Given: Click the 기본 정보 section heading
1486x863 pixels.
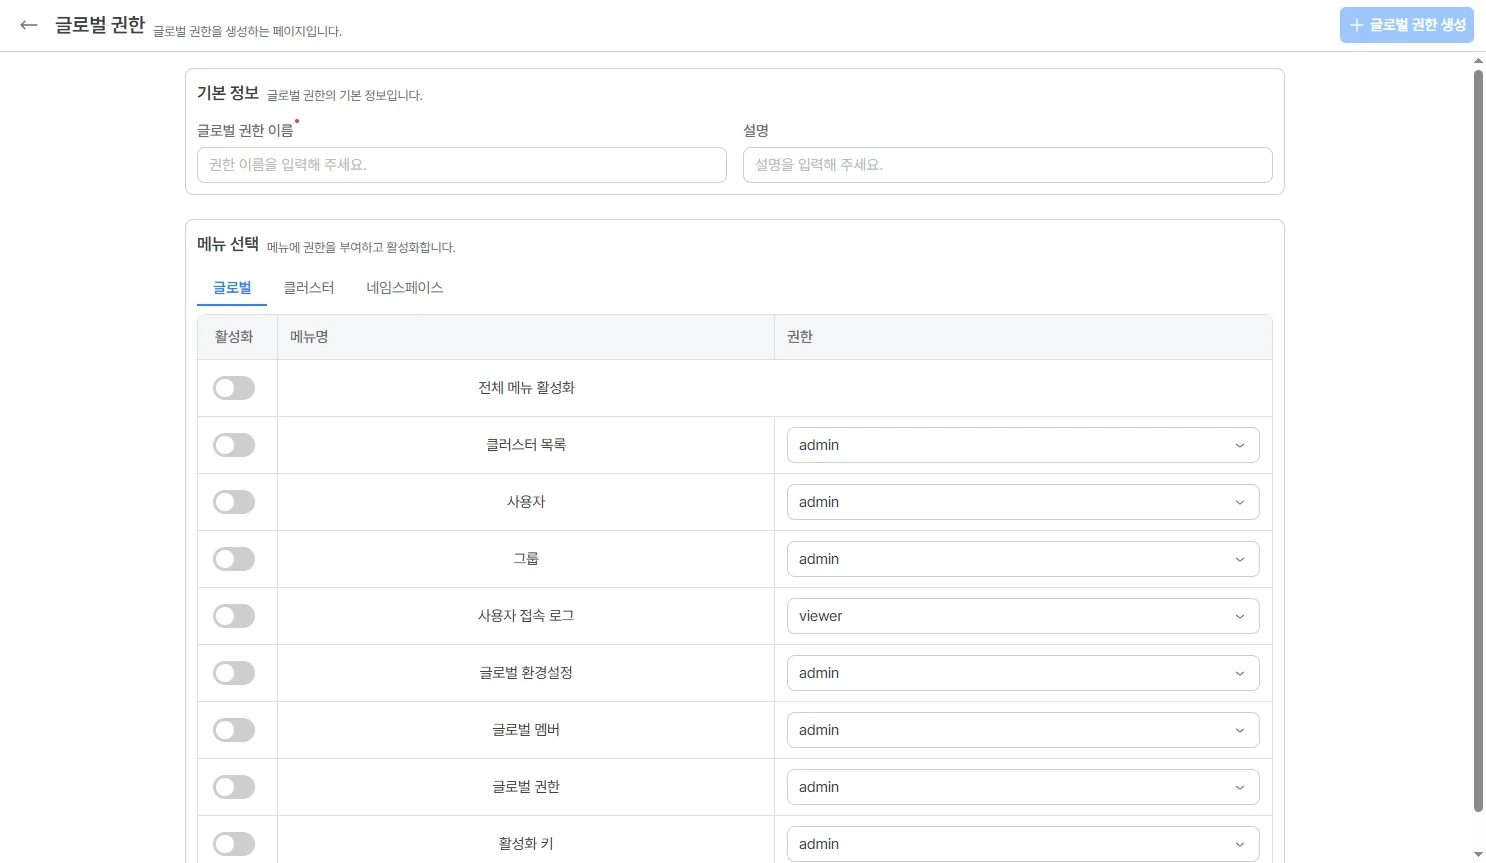Looking at the screenshot, I should click(x=228, y=93).
